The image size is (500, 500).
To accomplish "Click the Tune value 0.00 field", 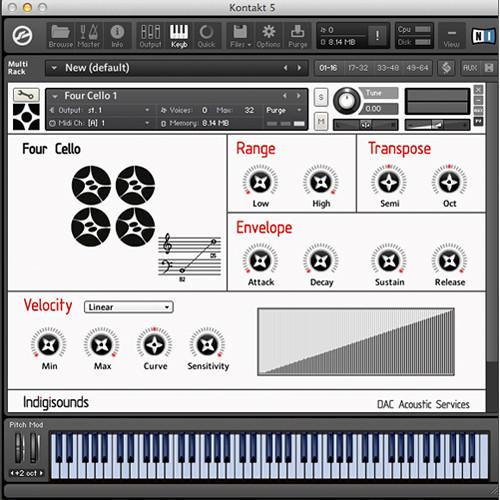I will click(x=380, y=109).
